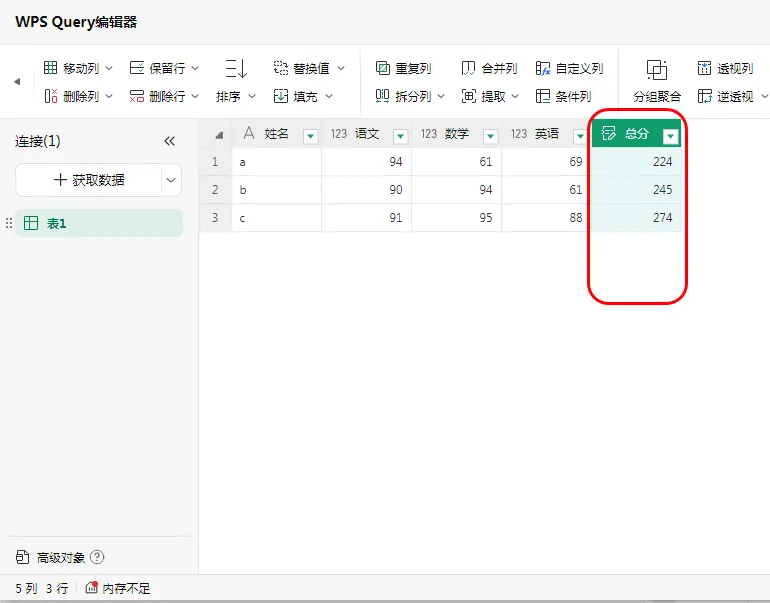Collapse the 连接 panel with double chevron
Screen dimensions: 770x603
pyautogui.click(x=169, y=141)
